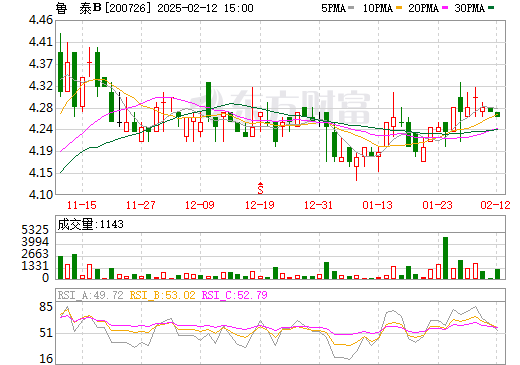
Task: Click the dark green 30PMA legend swatch
Action: (491, 8)
